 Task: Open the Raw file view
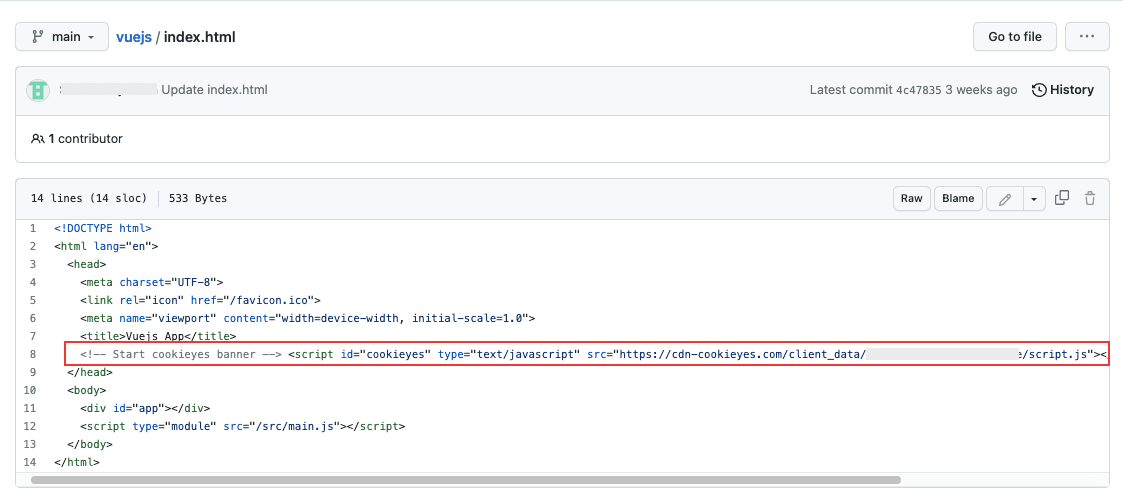pyautogui.click(x=912, y=198)
